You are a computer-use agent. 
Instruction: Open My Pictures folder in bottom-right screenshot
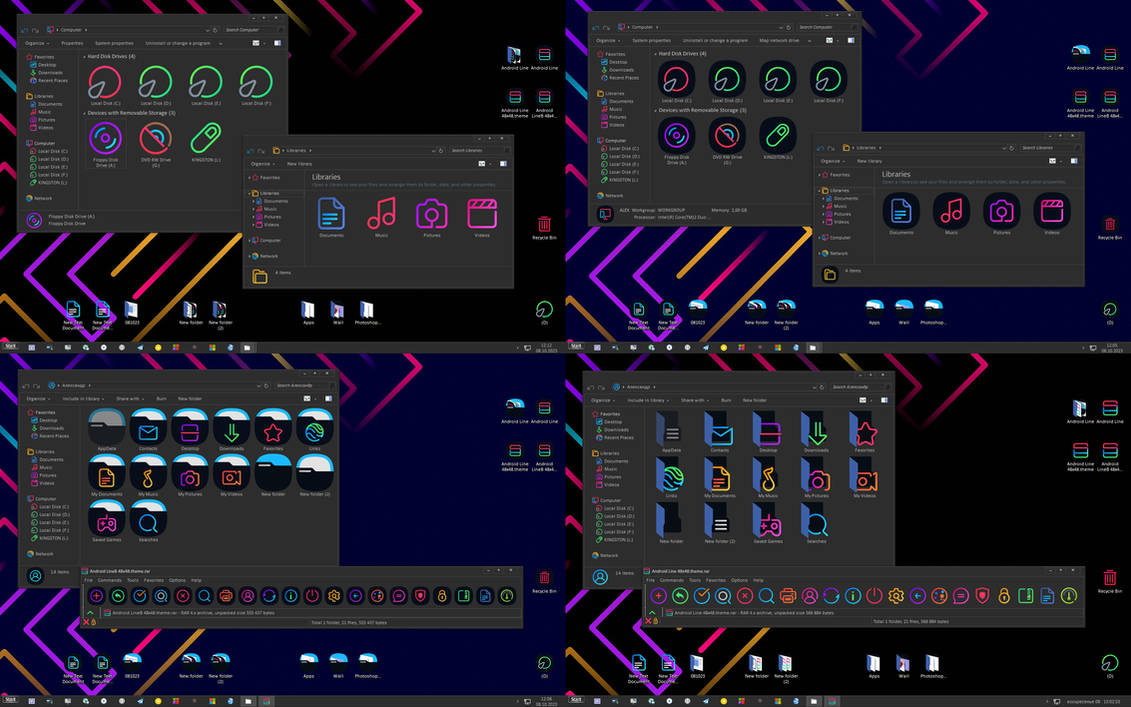[816, 478]
